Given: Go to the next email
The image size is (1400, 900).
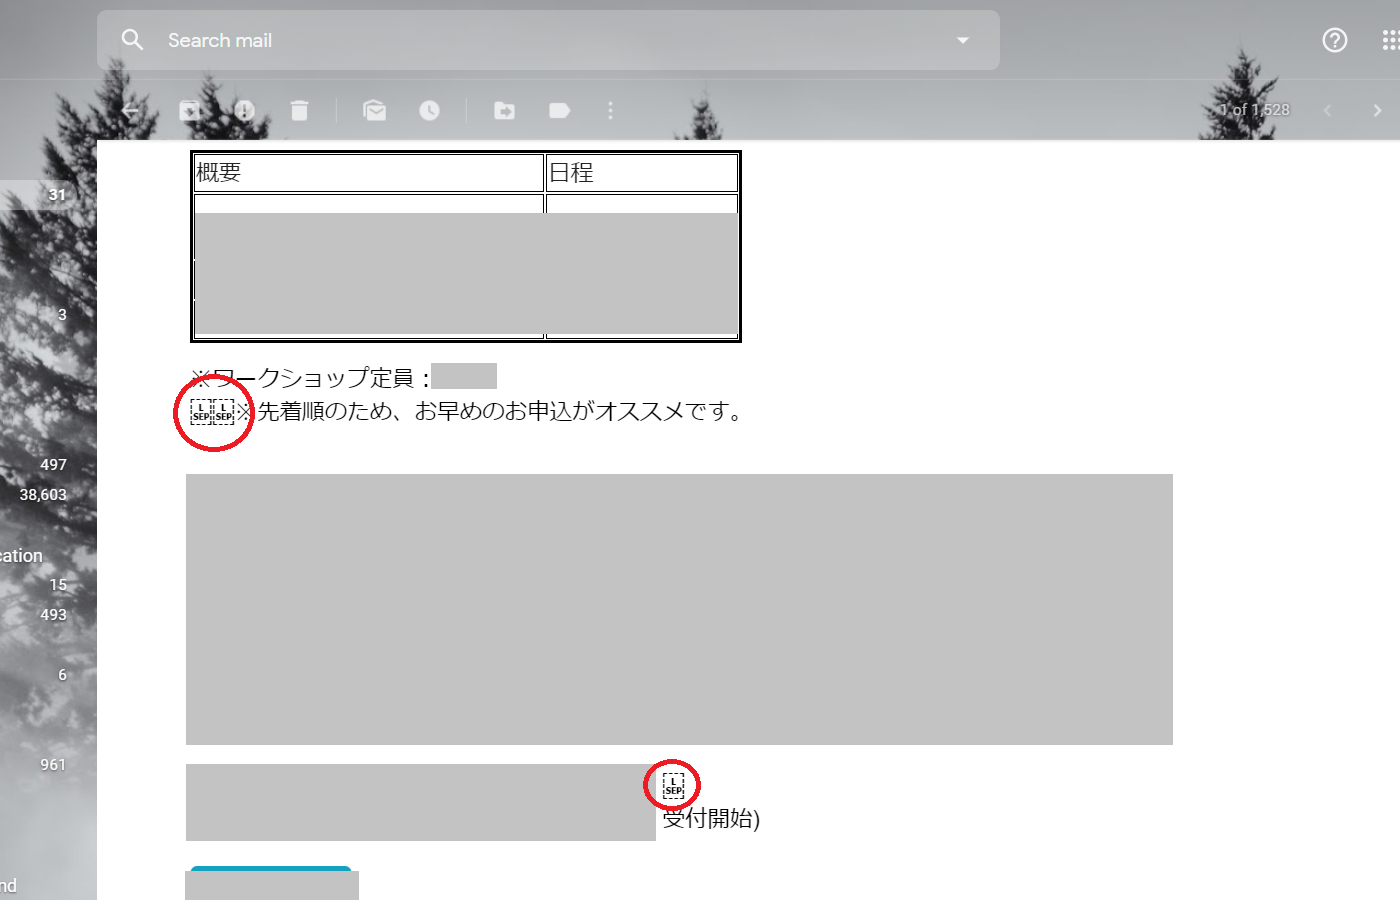Looking at the screenshot, I should point(1377,110).
